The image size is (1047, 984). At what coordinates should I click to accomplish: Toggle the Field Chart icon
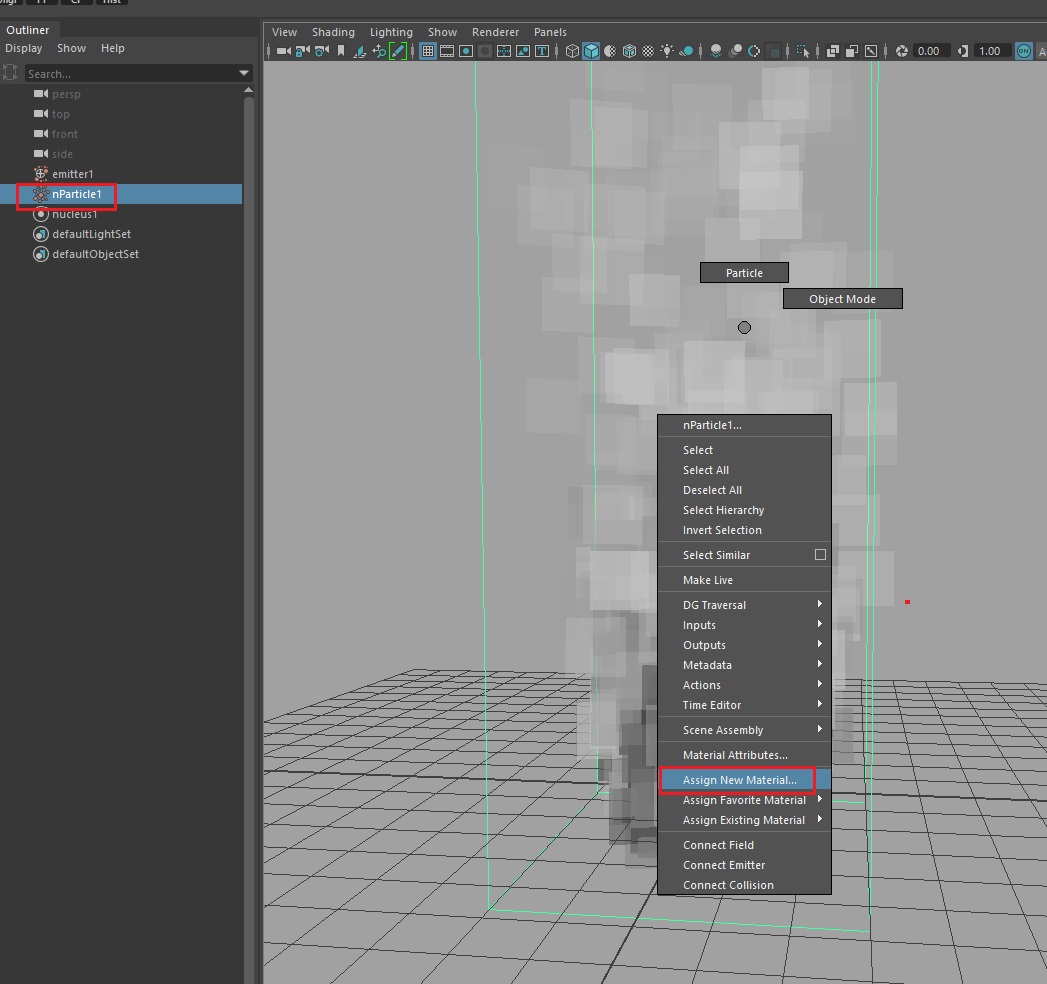click(x=504, y=51)
